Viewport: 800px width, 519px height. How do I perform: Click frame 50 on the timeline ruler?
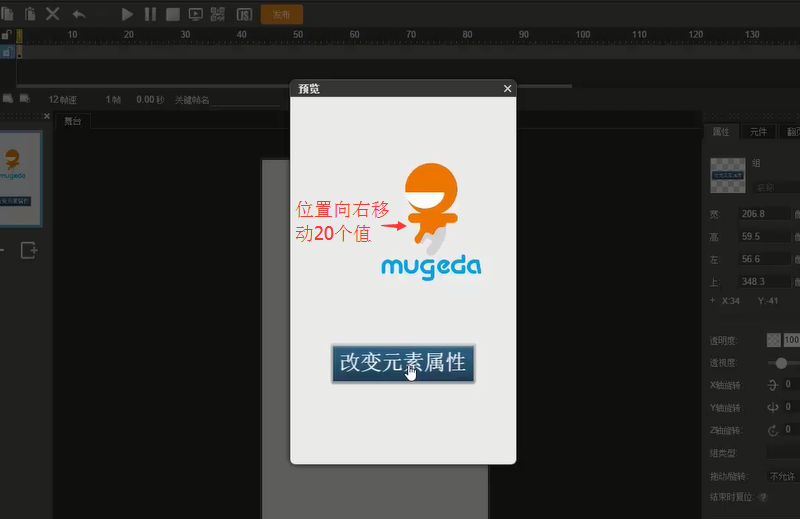tap(298, 35)
